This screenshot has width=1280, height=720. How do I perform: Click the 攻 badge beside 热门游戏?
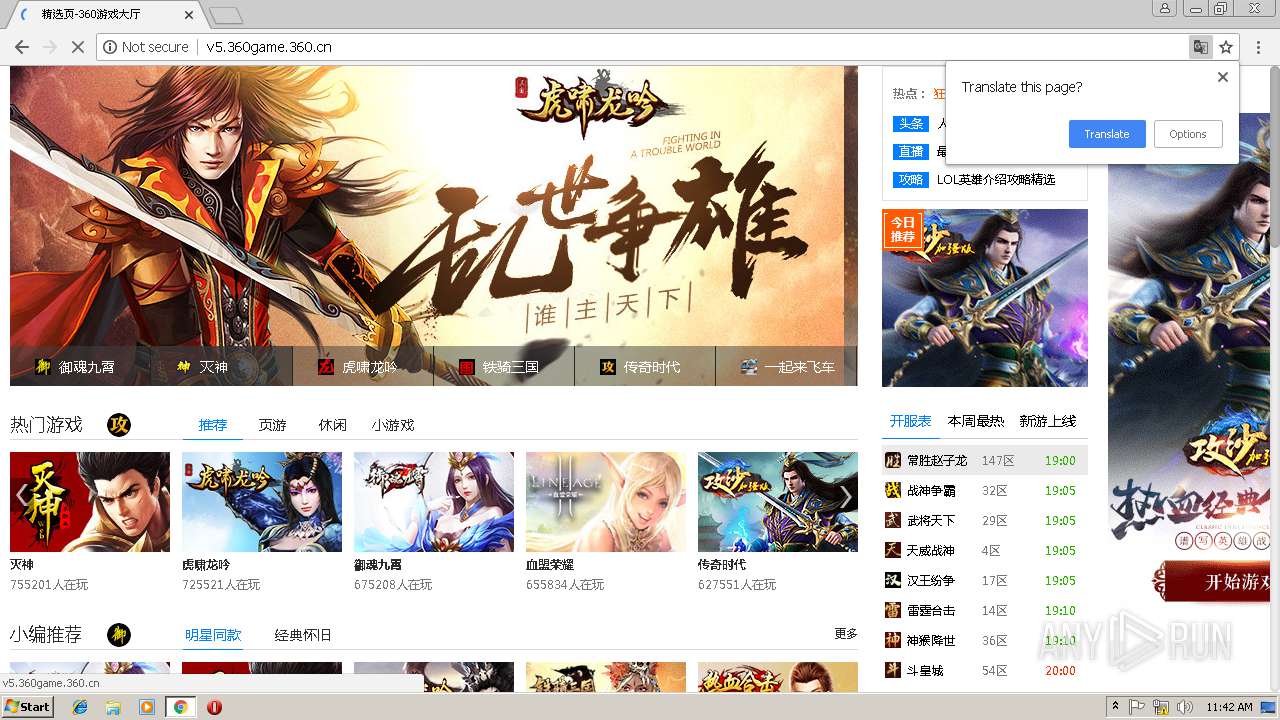click(x=119, y=425)
